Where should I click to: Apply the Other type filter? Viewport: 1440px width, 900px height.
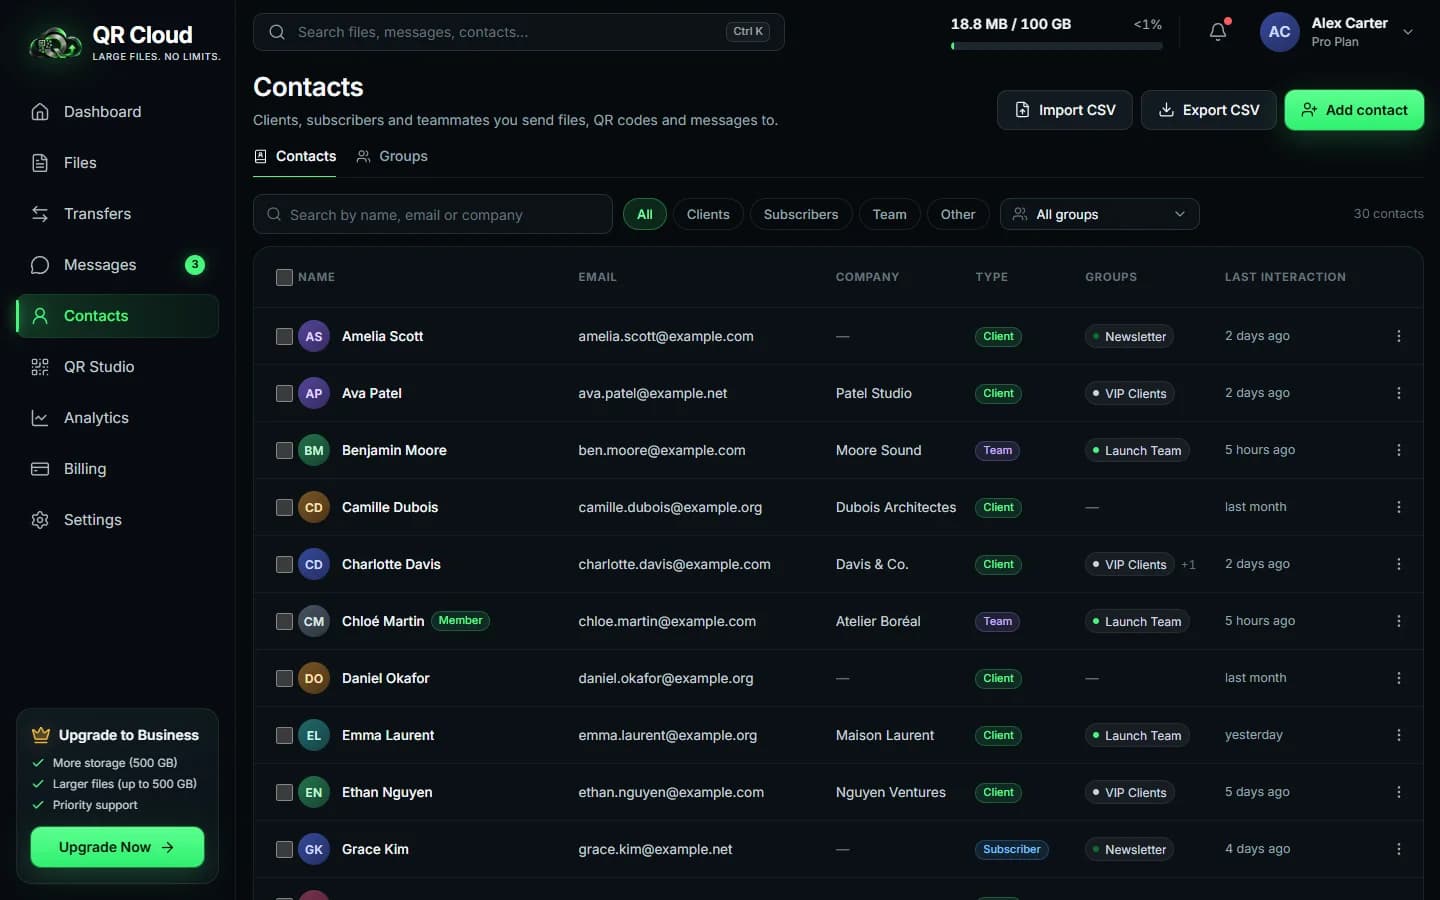[958, 214]
